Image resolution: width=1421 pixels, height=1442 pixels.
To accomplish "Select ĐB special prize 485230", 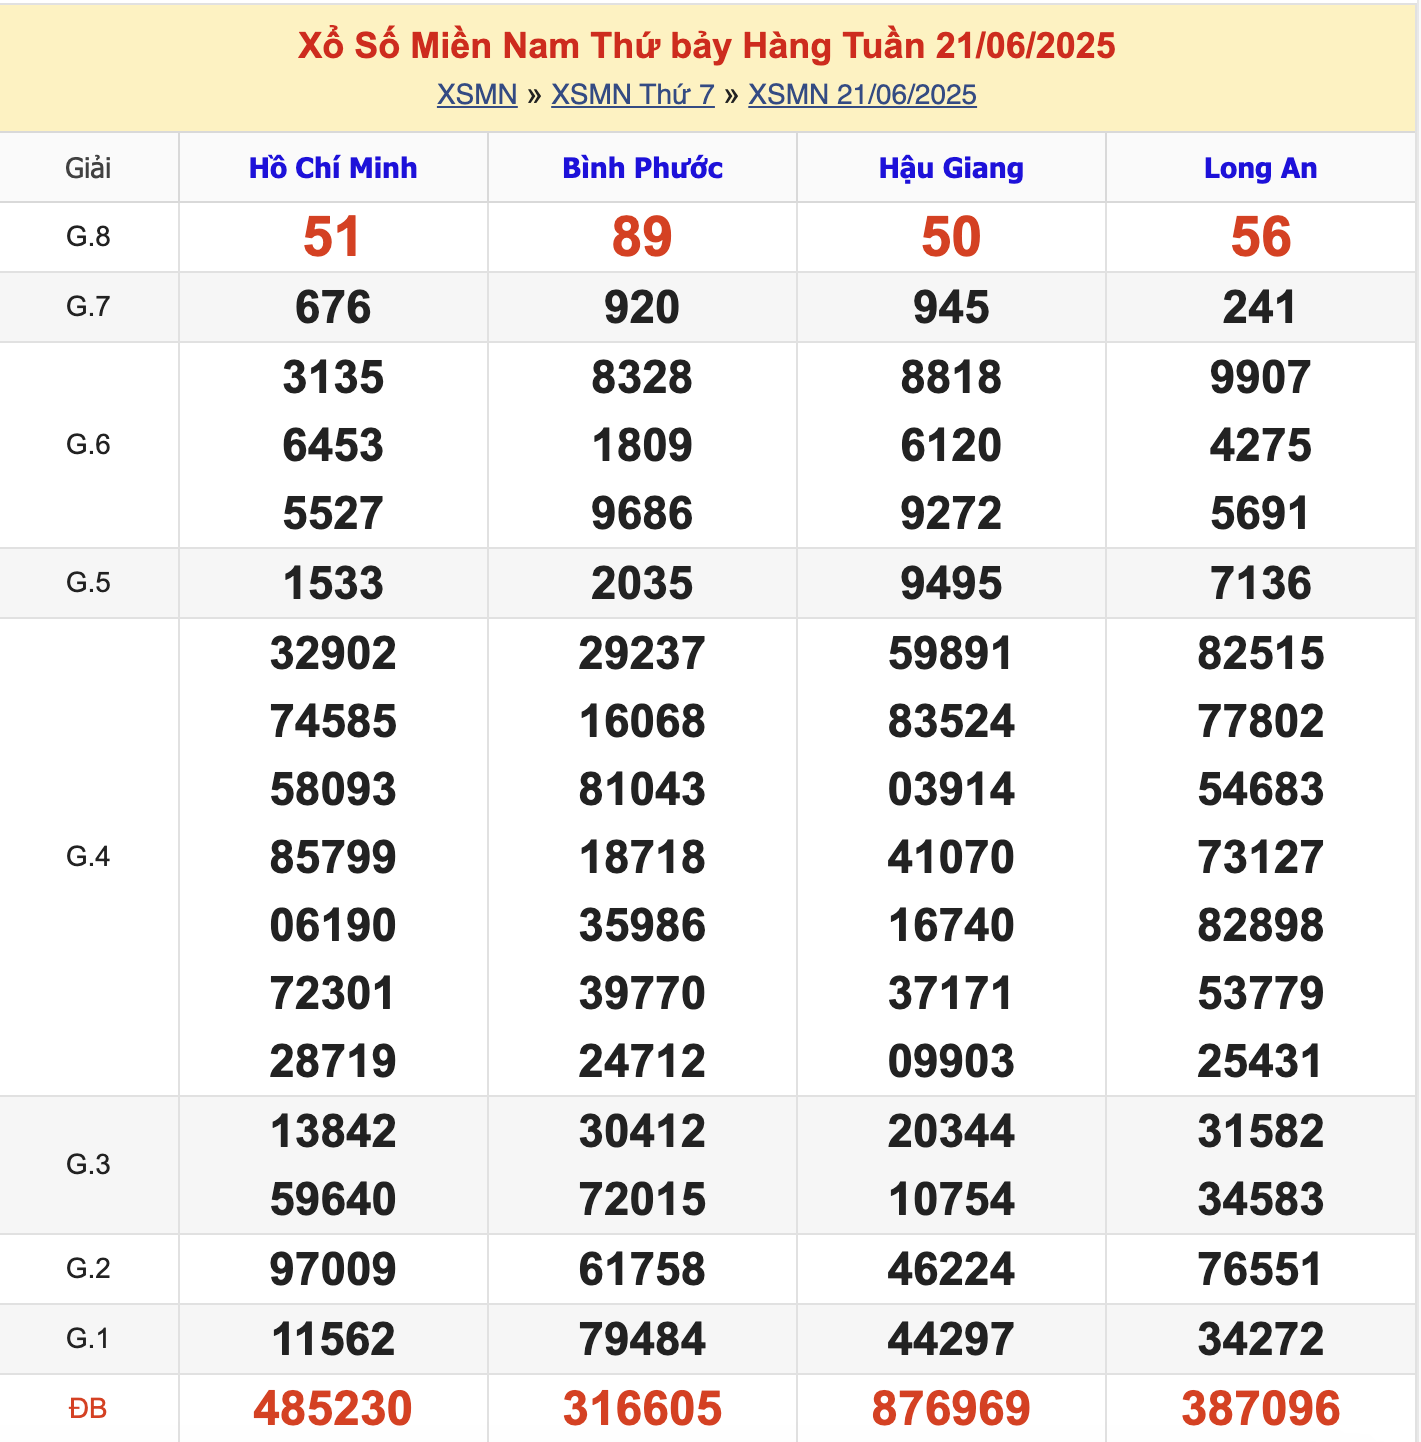I will (x=333, y=1409).
